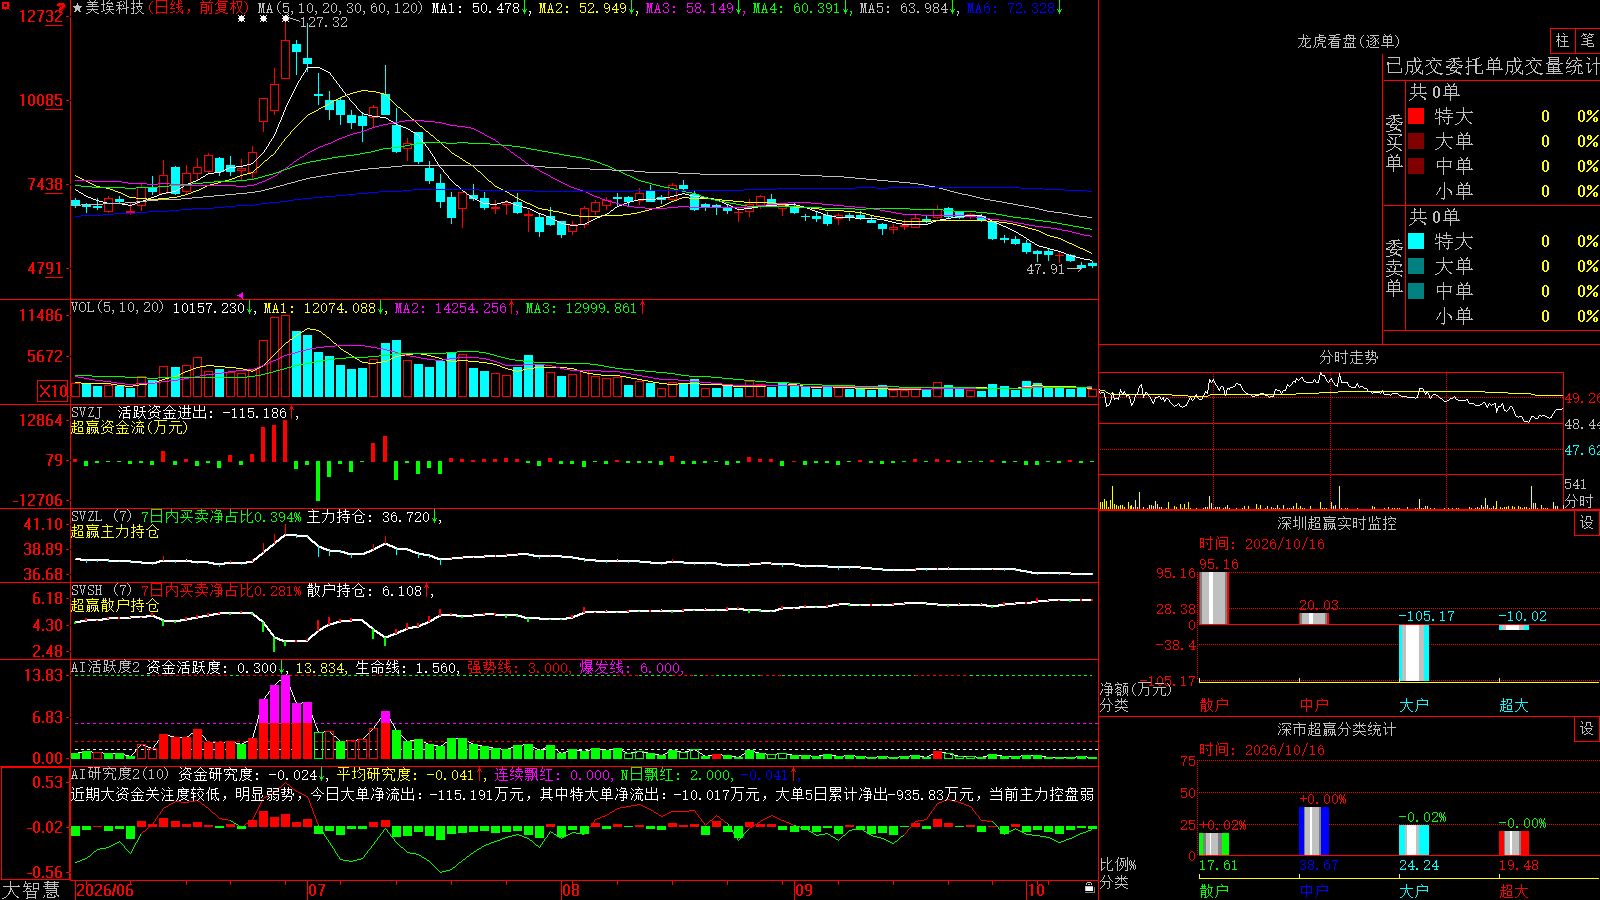Click the red 特大 buy-order color square

pyautogui.click(x=1416, y=116)
